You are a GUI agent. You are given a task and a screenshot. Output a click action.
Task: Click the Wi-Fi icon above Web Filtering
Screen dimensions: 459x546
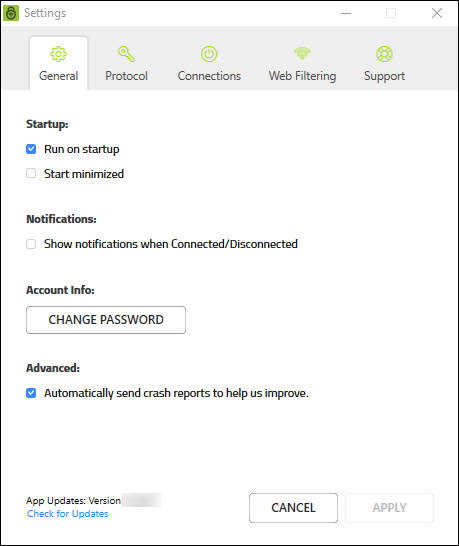click(302, 53)
